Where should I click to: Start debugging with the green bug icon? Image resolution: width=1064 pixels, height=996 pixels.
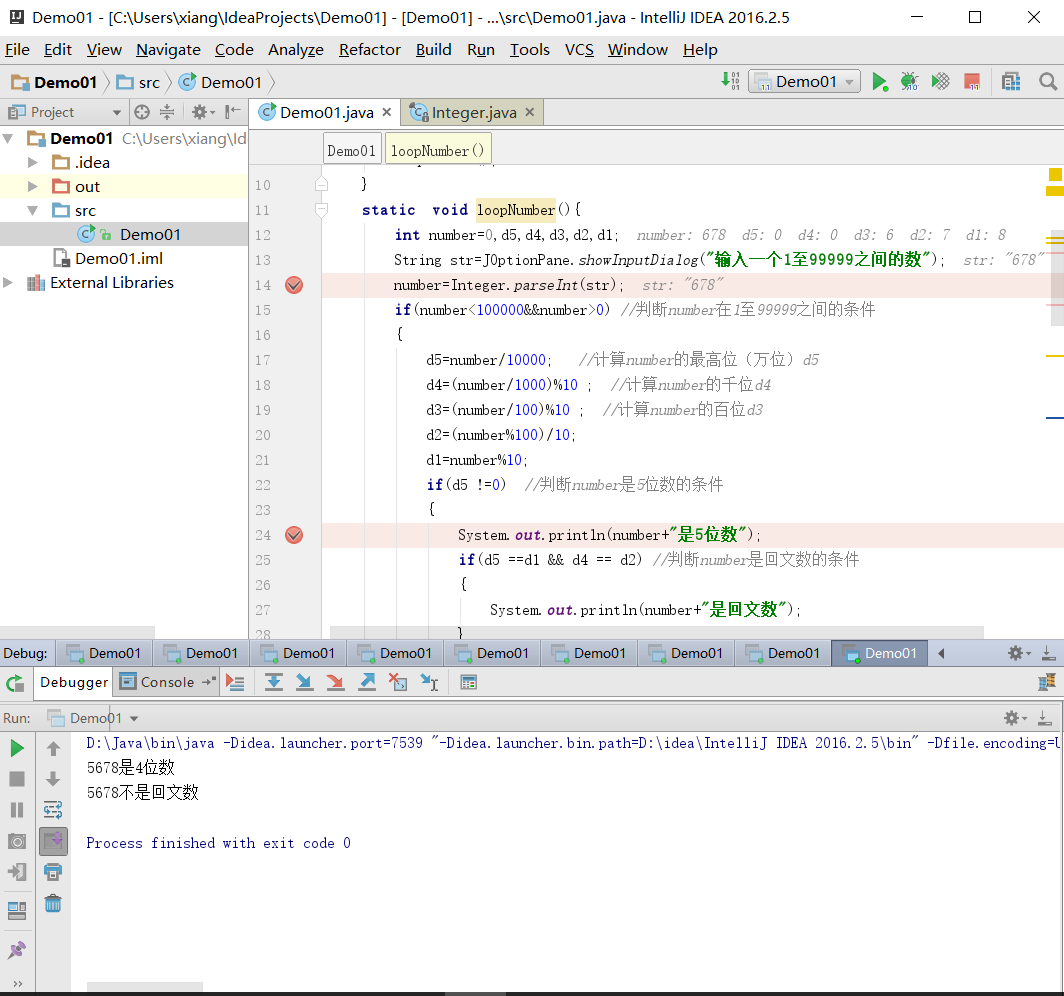[x=909, y=82]
